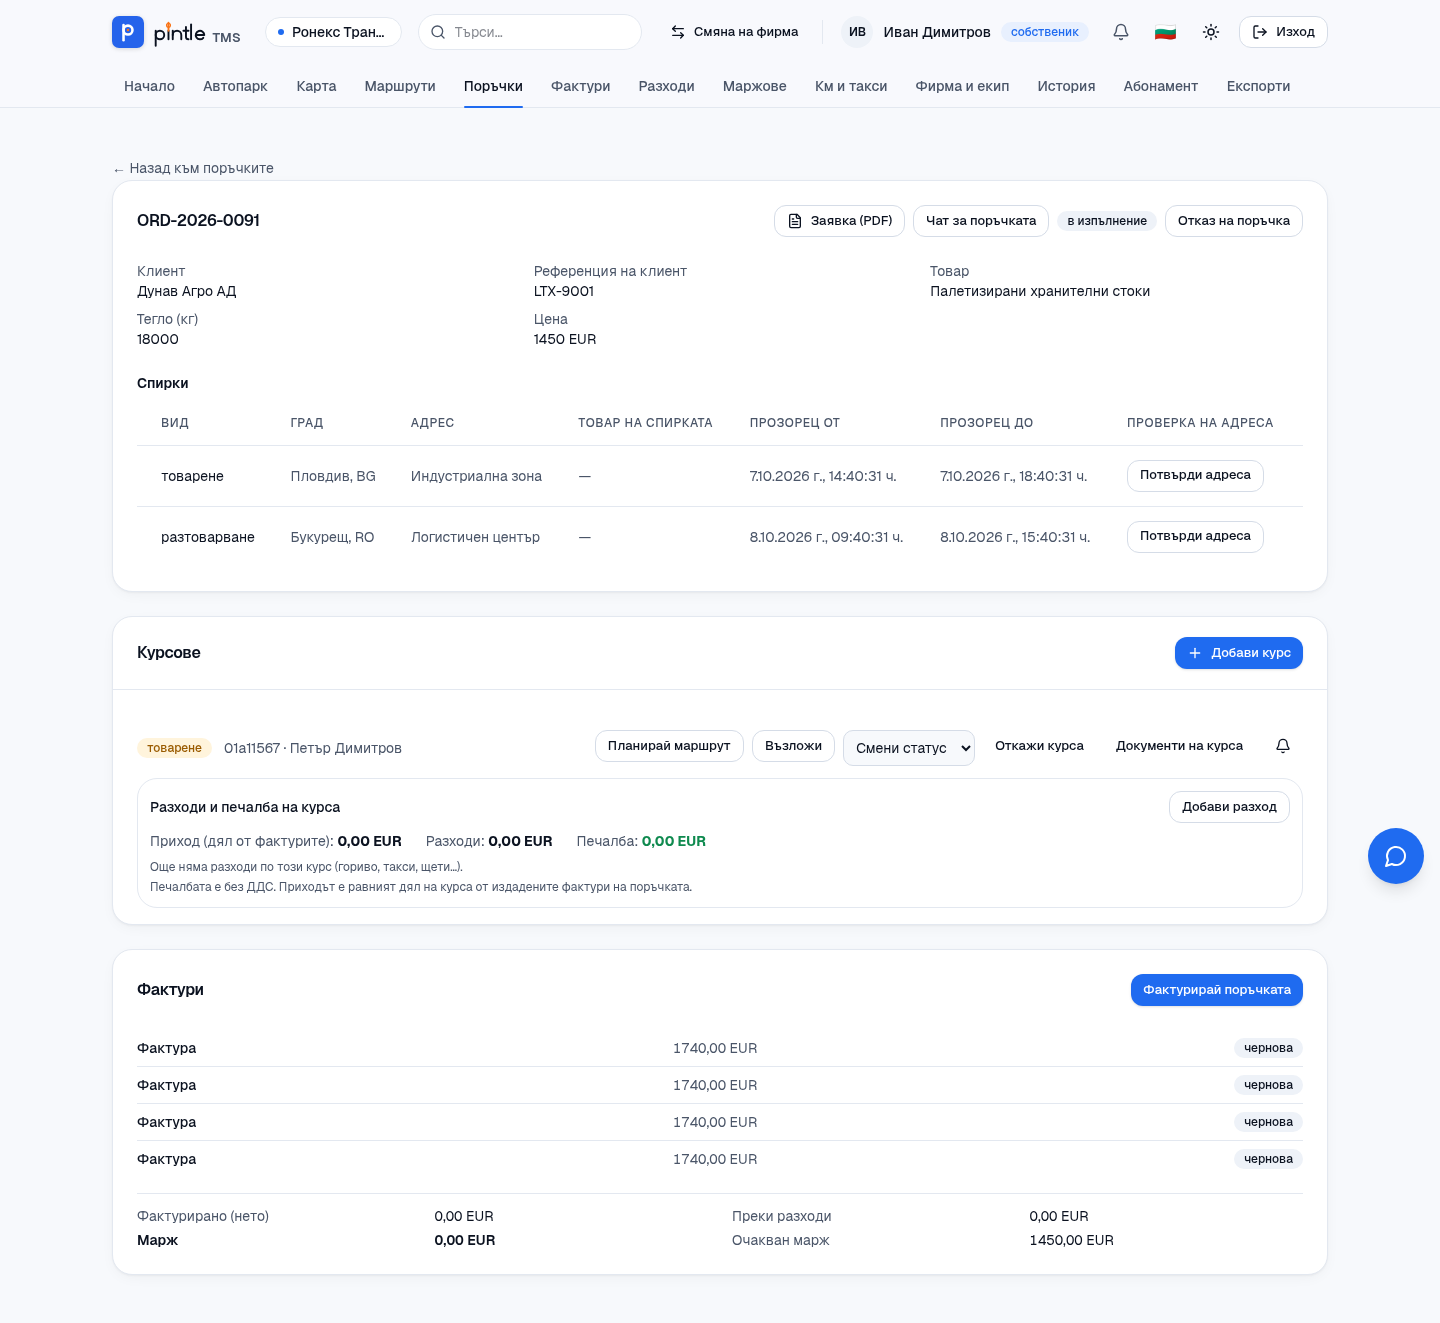Open the Експорти tab
Screen dimensions: 1440x1323
(1258, 86)
